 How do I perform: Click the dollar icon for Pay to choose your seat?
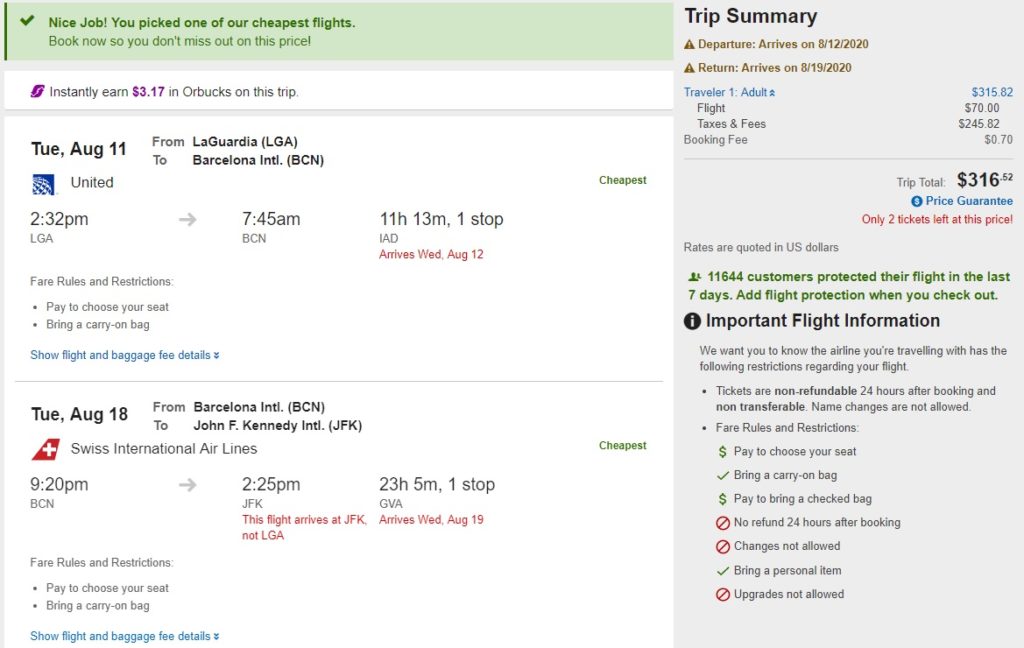(x=722, y=452)
